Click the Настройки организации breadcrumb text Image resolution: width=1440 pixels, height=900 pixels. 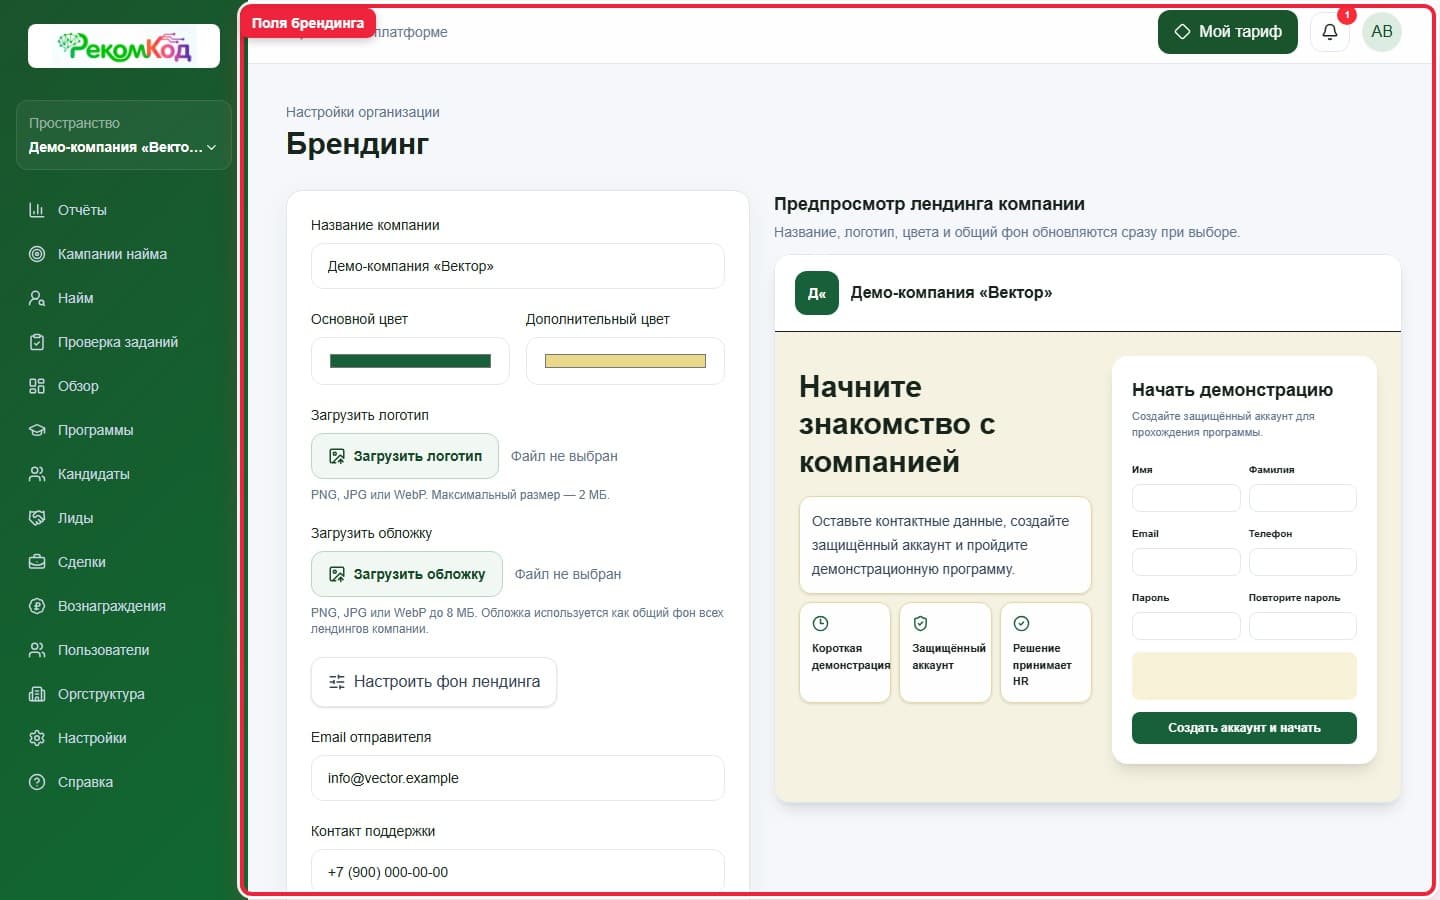click(x=363, y=112)
